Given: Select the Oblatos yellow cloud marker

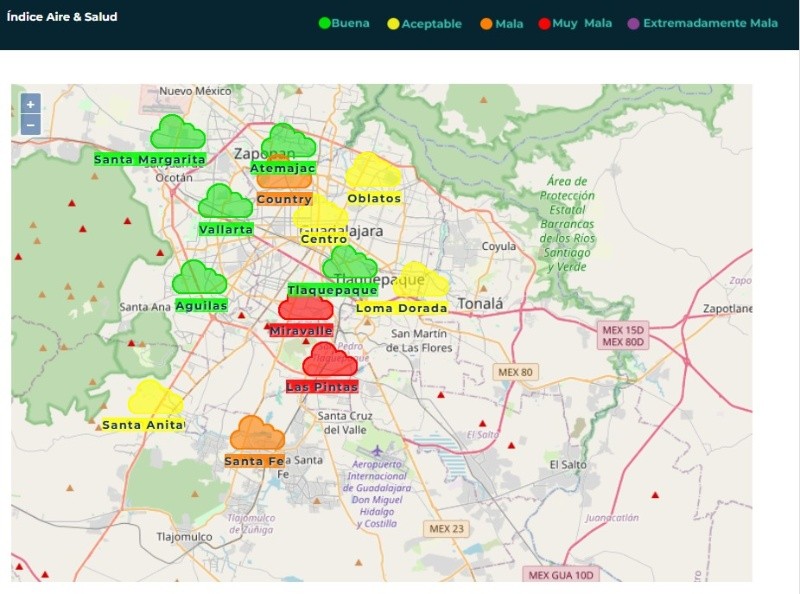Looking at the screenshot, I should click(373, 171).
